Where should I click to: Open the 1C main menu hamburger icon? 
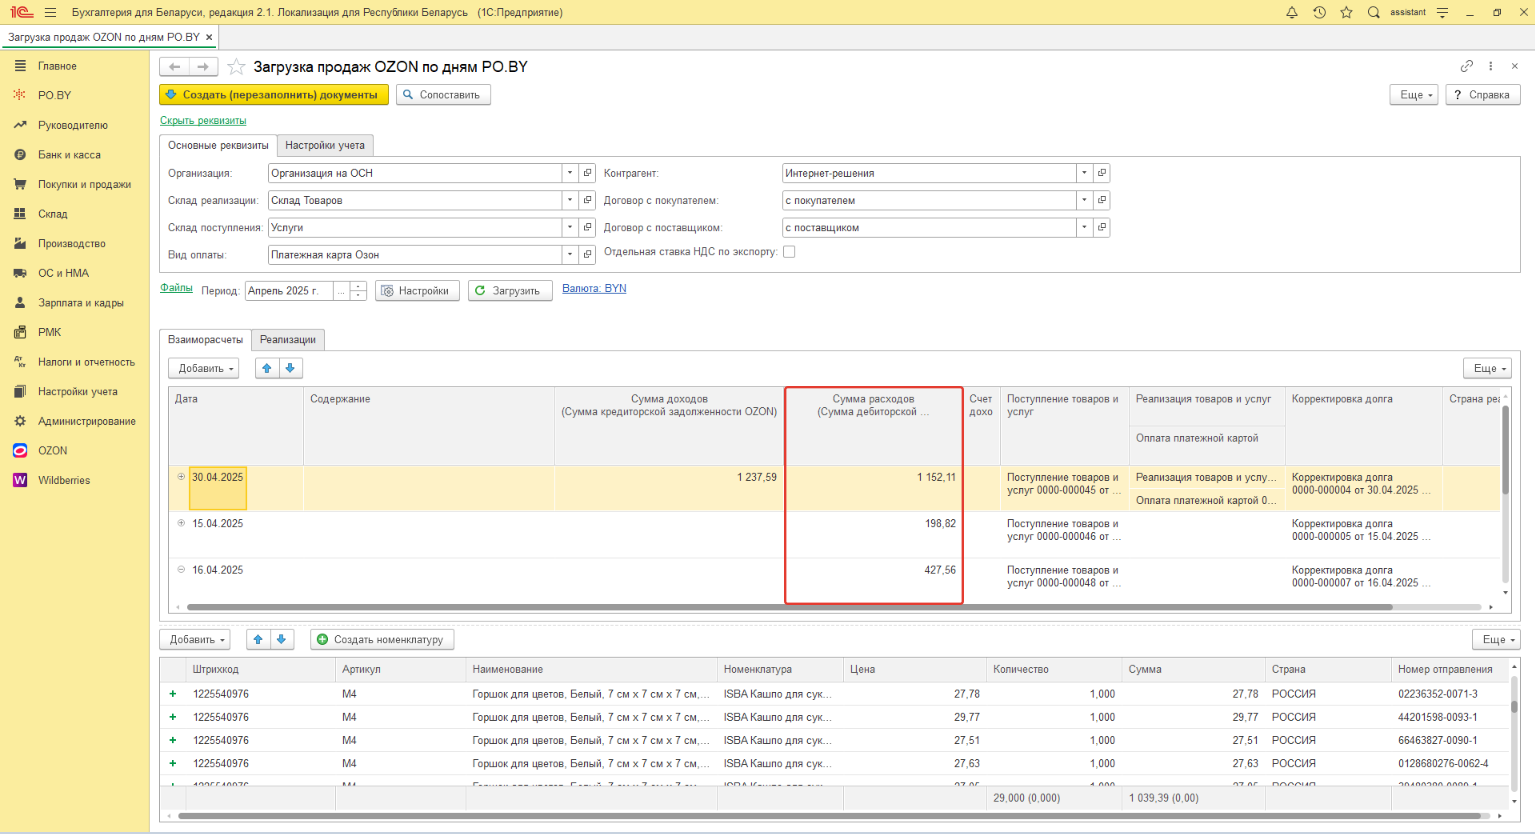(50, 12)
